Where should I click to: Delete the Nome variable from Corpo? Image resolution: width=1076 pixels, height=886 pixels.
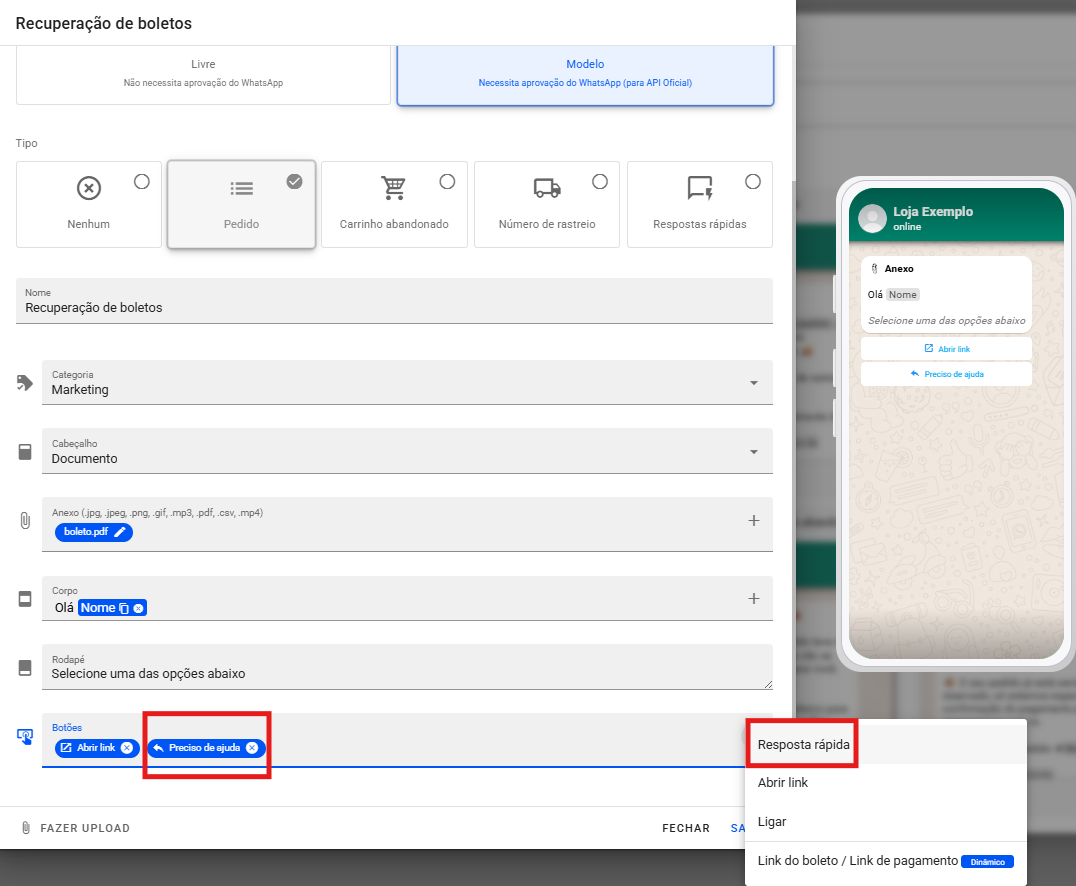[139, 608]
